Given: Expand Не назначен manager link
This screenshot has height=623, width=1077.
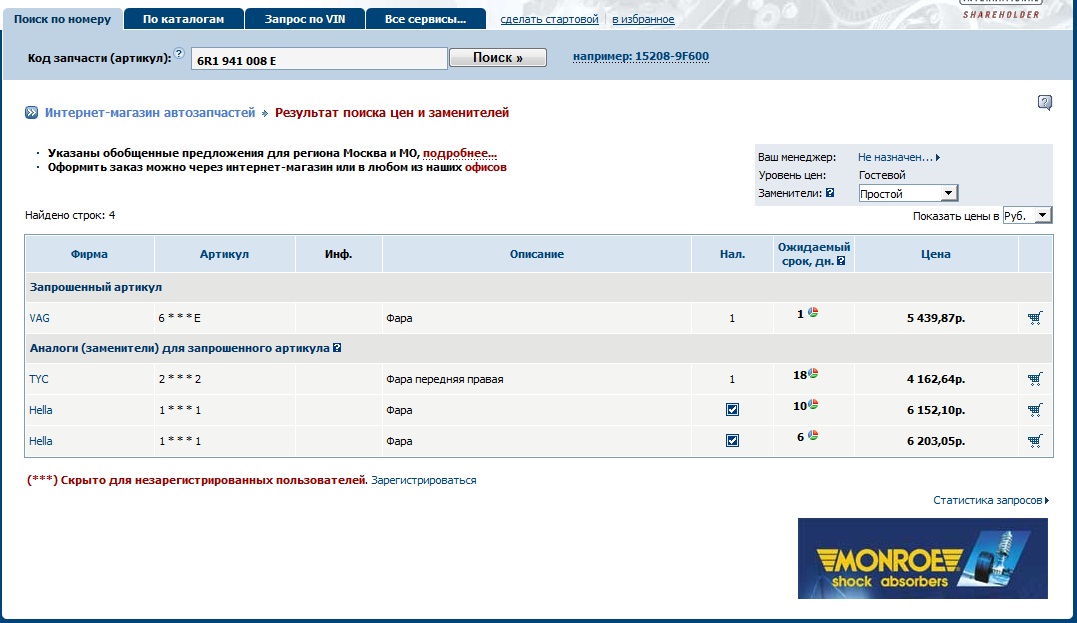Looking at the screenshot, I should click(898, 157).
